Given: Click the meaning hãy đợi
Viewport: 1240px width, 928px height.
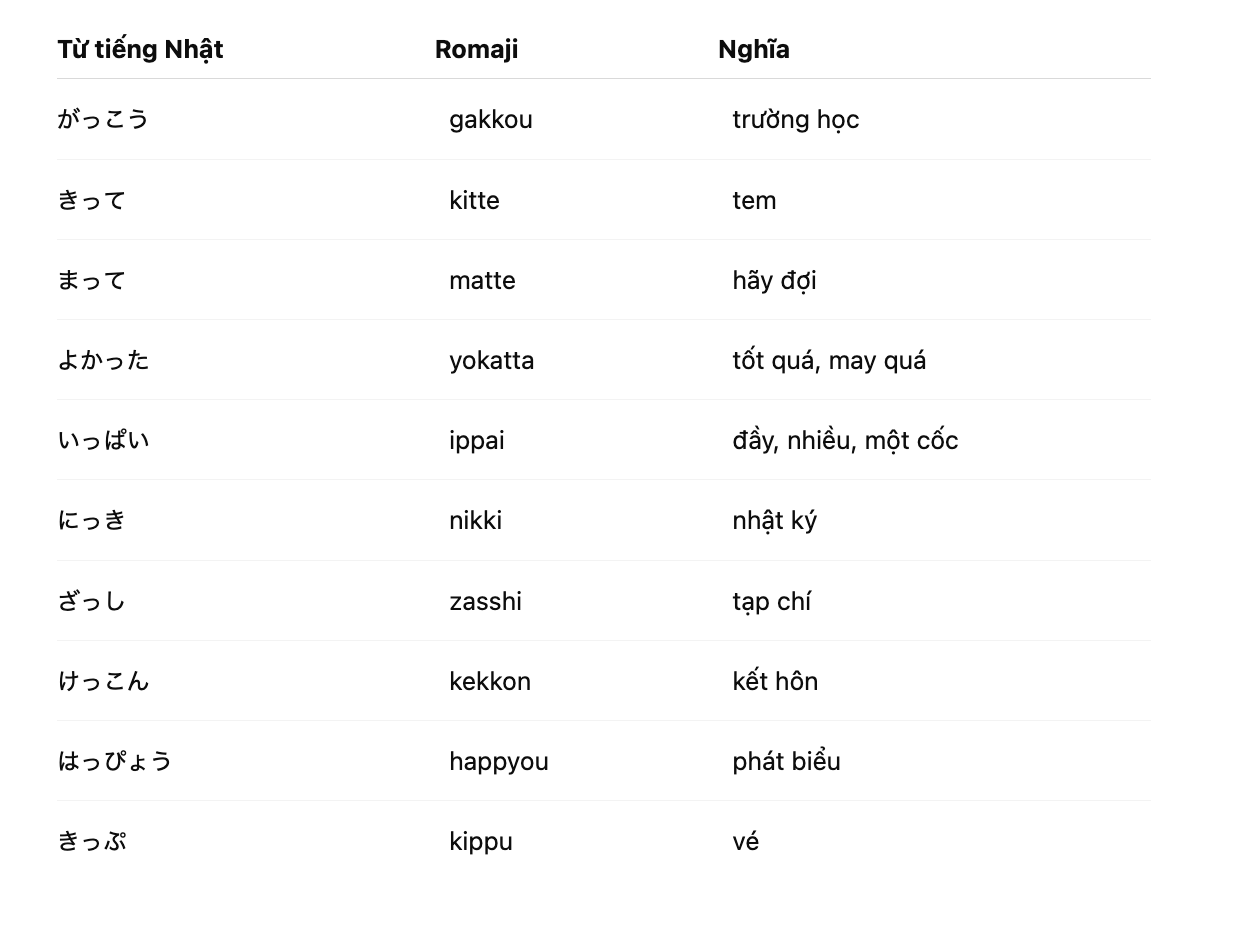Looking at the screenshot, I should pyautogui.click(x=774, y=281).
